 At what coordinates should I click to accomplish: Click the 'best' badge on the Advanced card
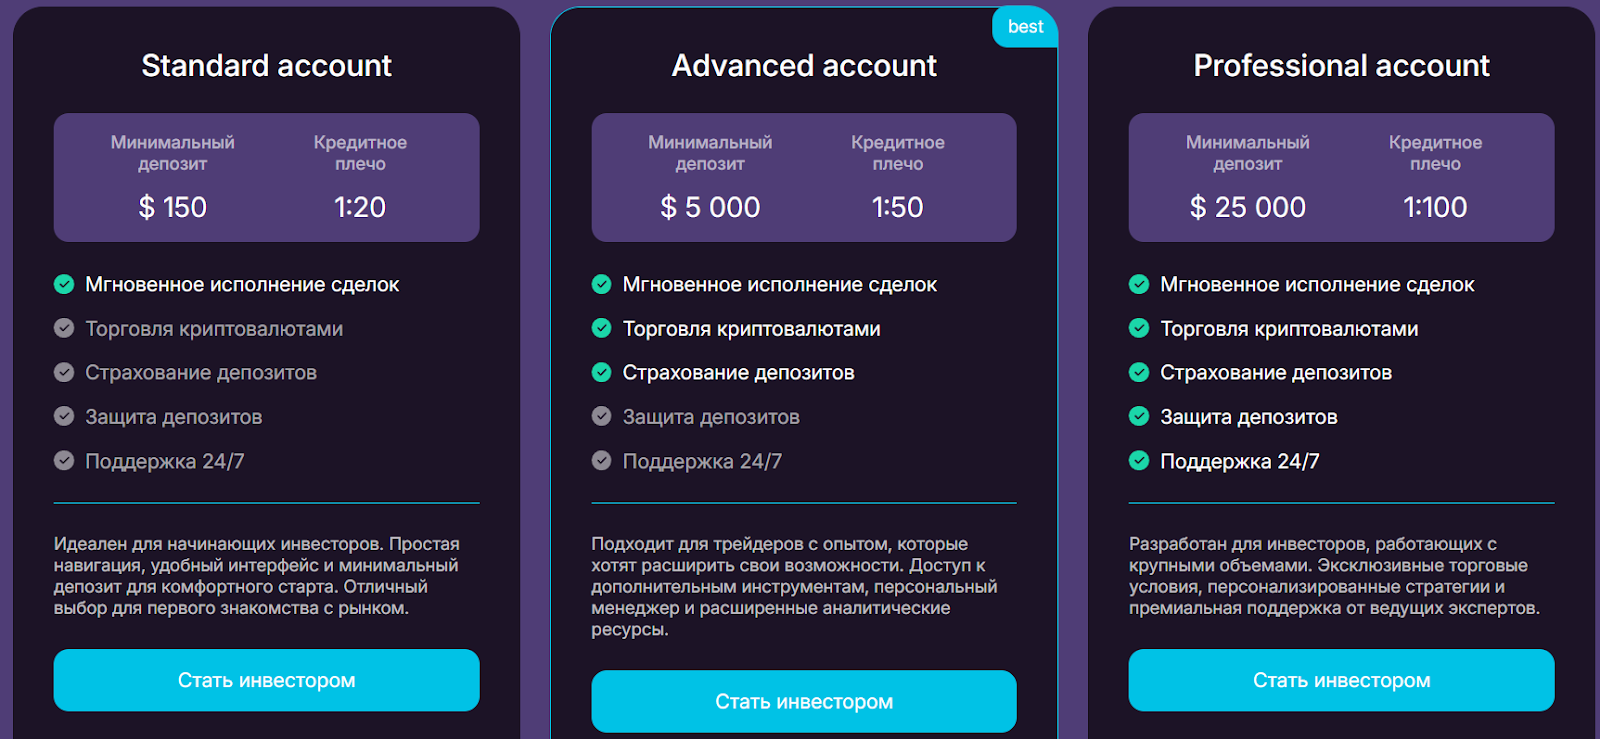click(x=1025, y=27)
